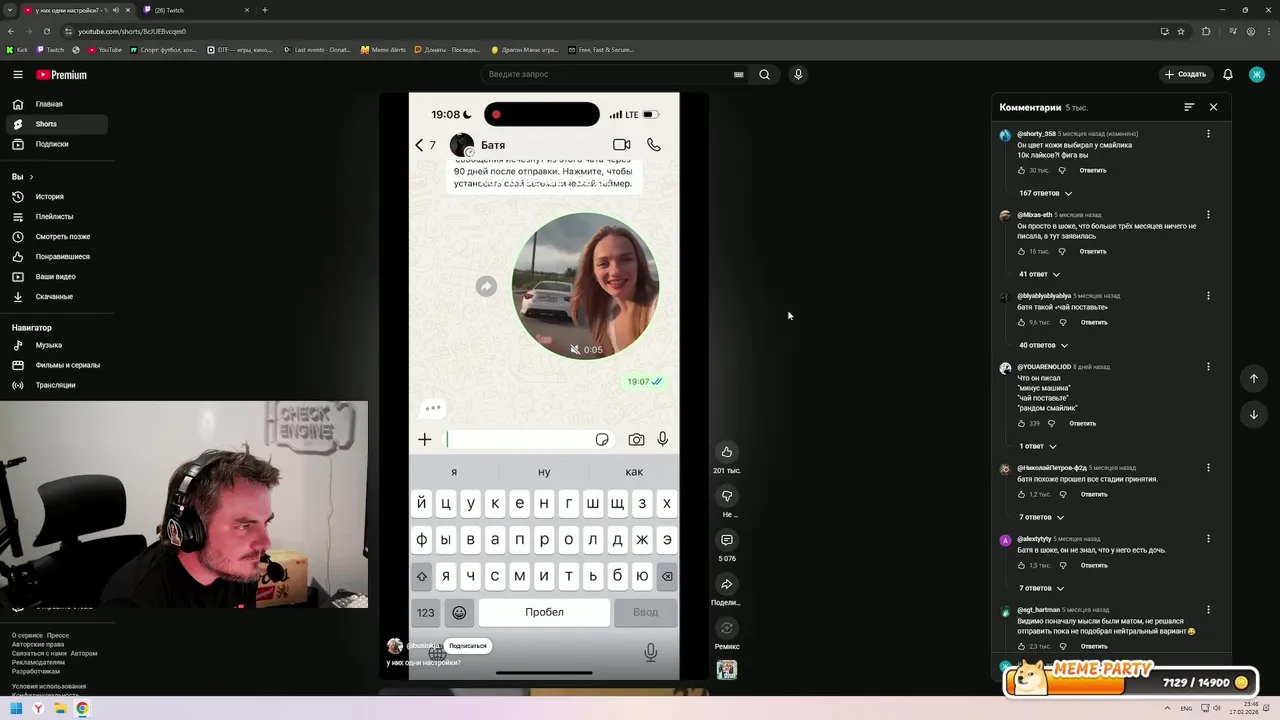Viewport: 1280px width, 720px height.
Task: Open options for @YOUARENOLIOD comment
Action: (1208, 368)
